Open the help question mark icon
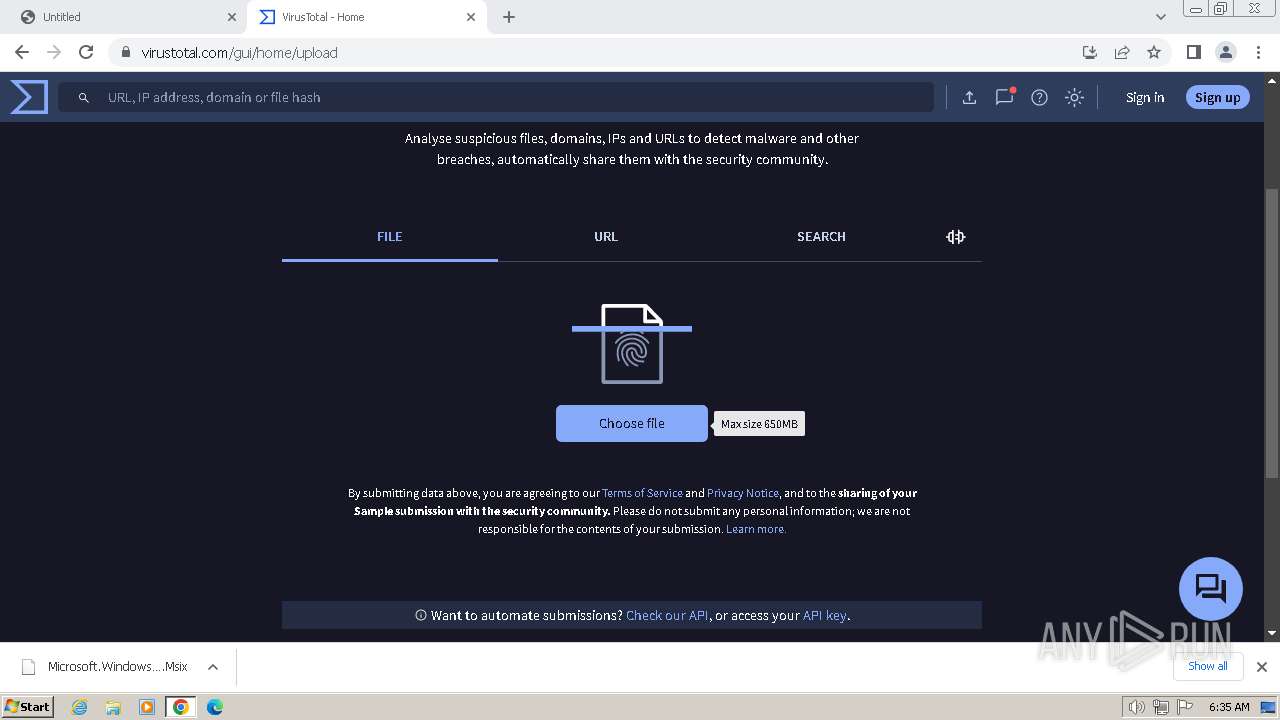Image resolution: width=1280 pixels, height=720 pixels. pyautogui.click(x=1040, y=97)
